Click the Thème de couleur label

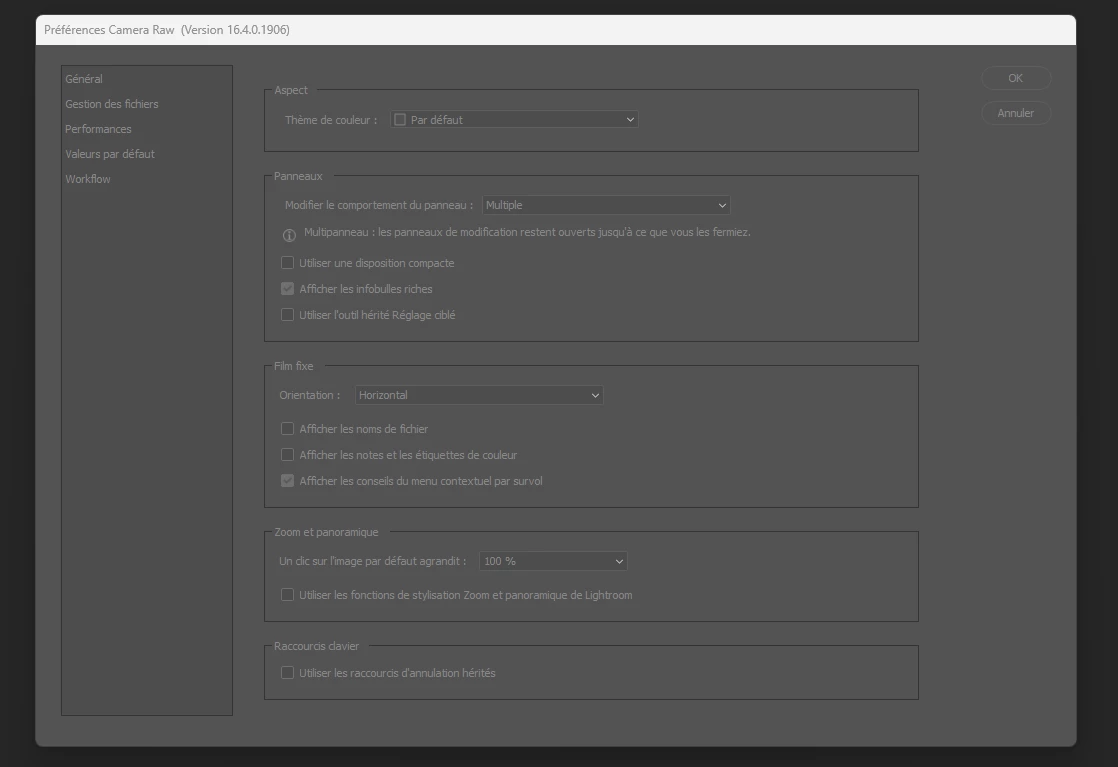332,120
